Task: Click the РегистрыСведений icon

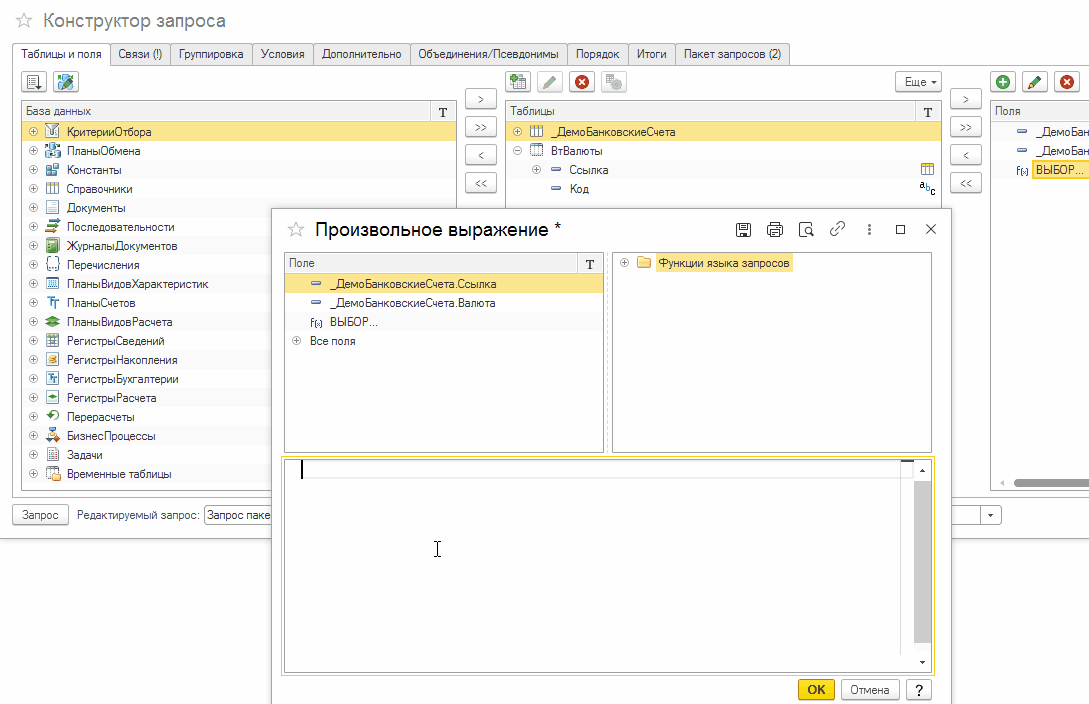Action: pyautogui.click(x=53, y=340)
